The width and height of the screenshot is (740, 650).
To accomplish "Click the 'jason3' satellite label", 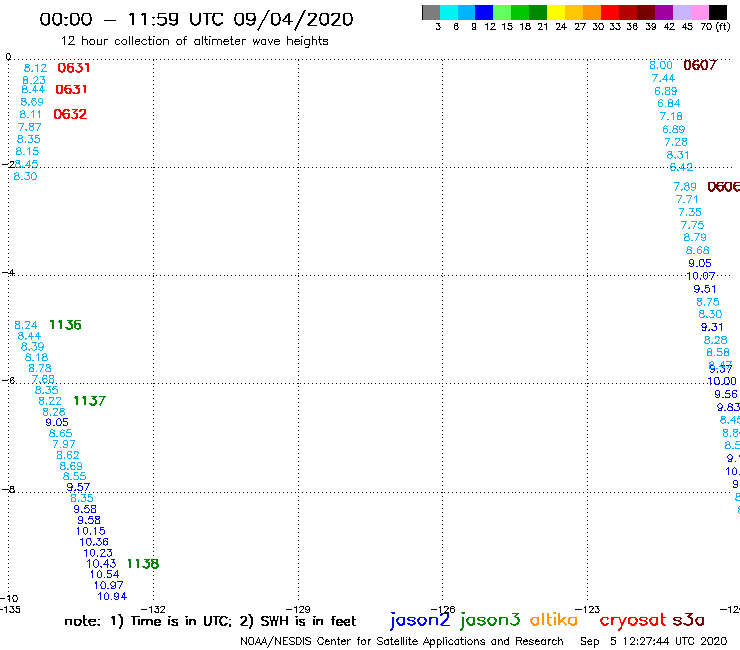I will 490,620.
